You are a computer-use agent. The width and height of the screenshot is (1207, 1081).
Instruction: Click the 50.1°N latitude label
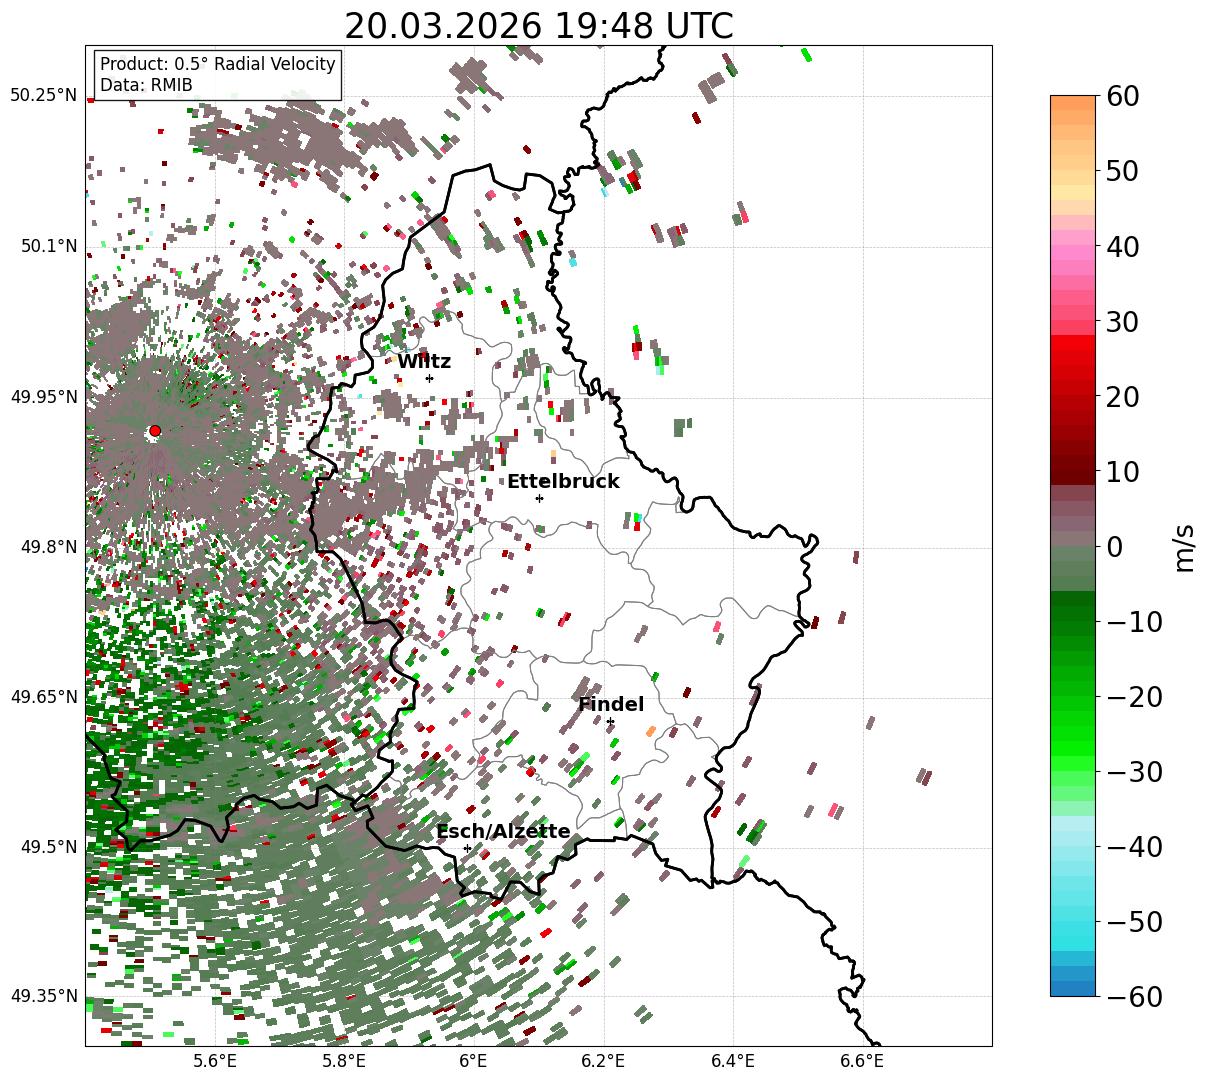(48, 246)
